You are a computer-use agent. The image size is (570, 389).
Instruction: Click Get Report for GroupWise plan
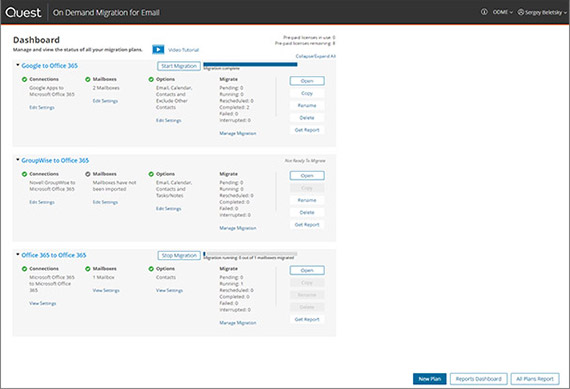click(307, 225)
